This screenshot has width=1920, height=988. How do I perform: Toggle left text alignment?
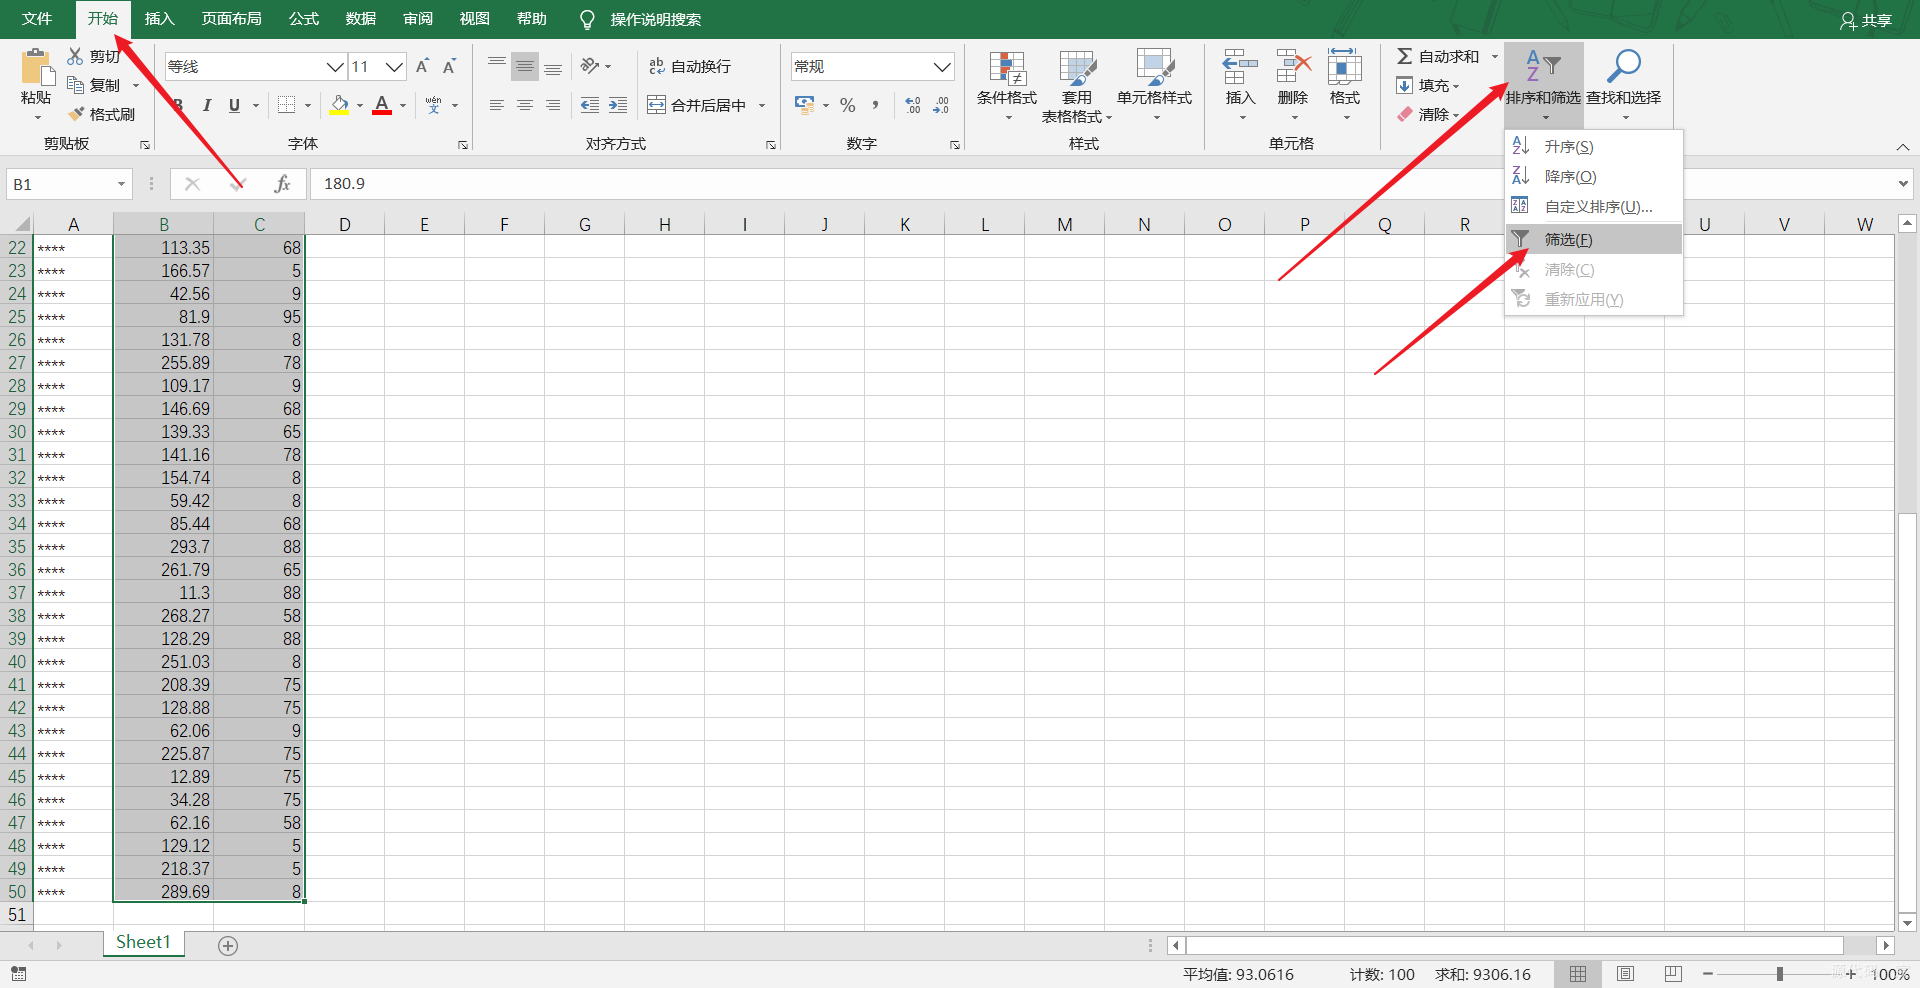tap(497, 105)
